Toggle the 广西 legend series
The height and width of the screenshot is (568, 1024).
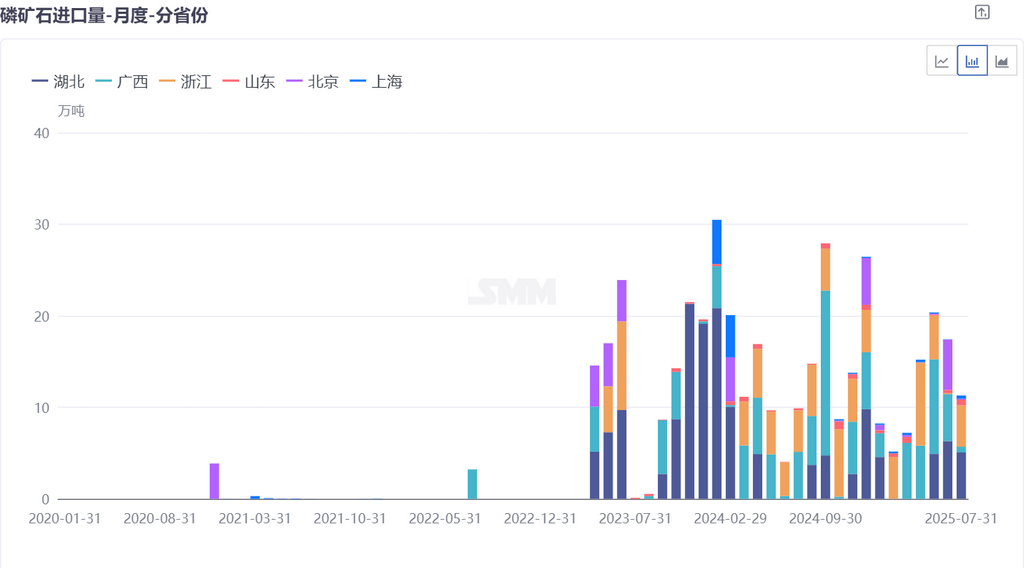click(121, 82)
